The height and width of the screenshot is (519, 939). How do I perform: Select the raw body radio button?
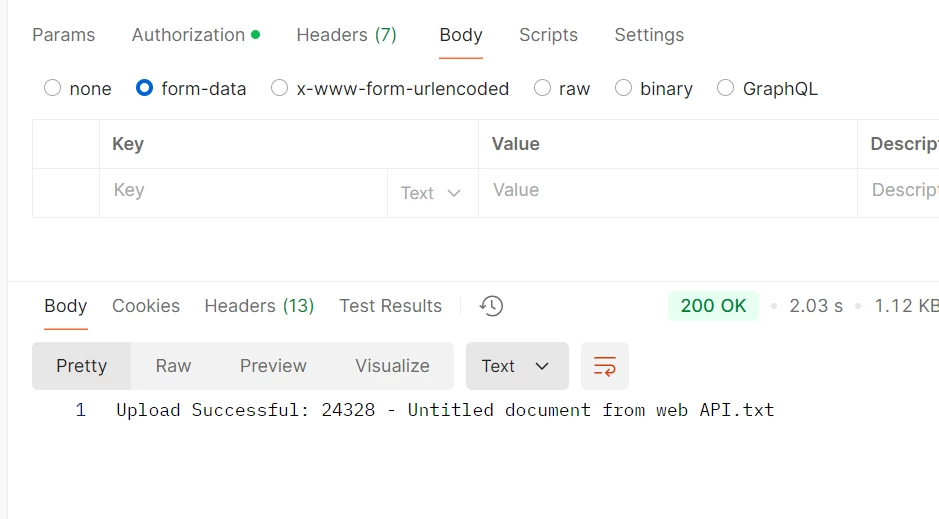(542, 88)
